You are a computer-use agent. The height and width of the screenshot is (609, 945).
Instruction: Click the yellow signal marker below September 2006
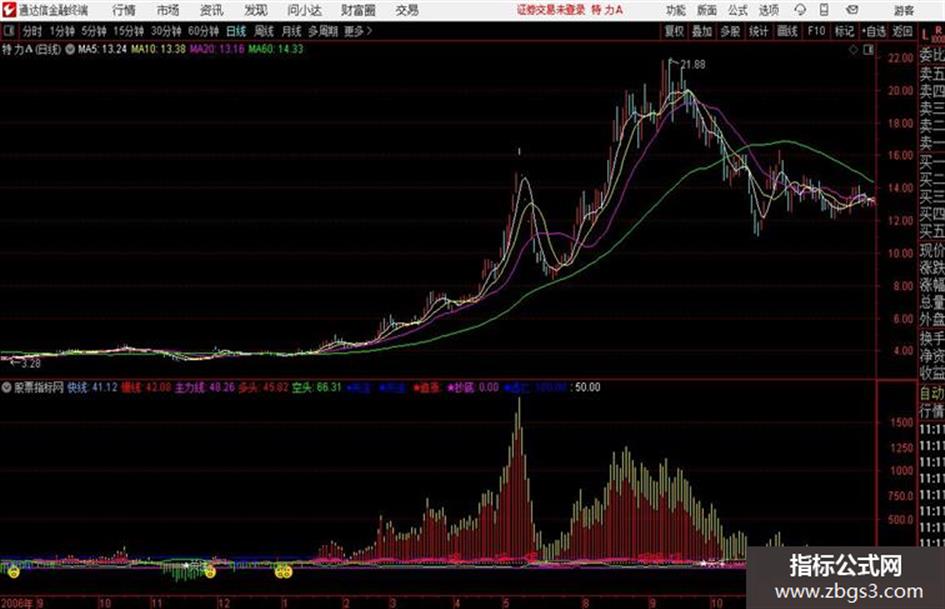click(13, 572)
